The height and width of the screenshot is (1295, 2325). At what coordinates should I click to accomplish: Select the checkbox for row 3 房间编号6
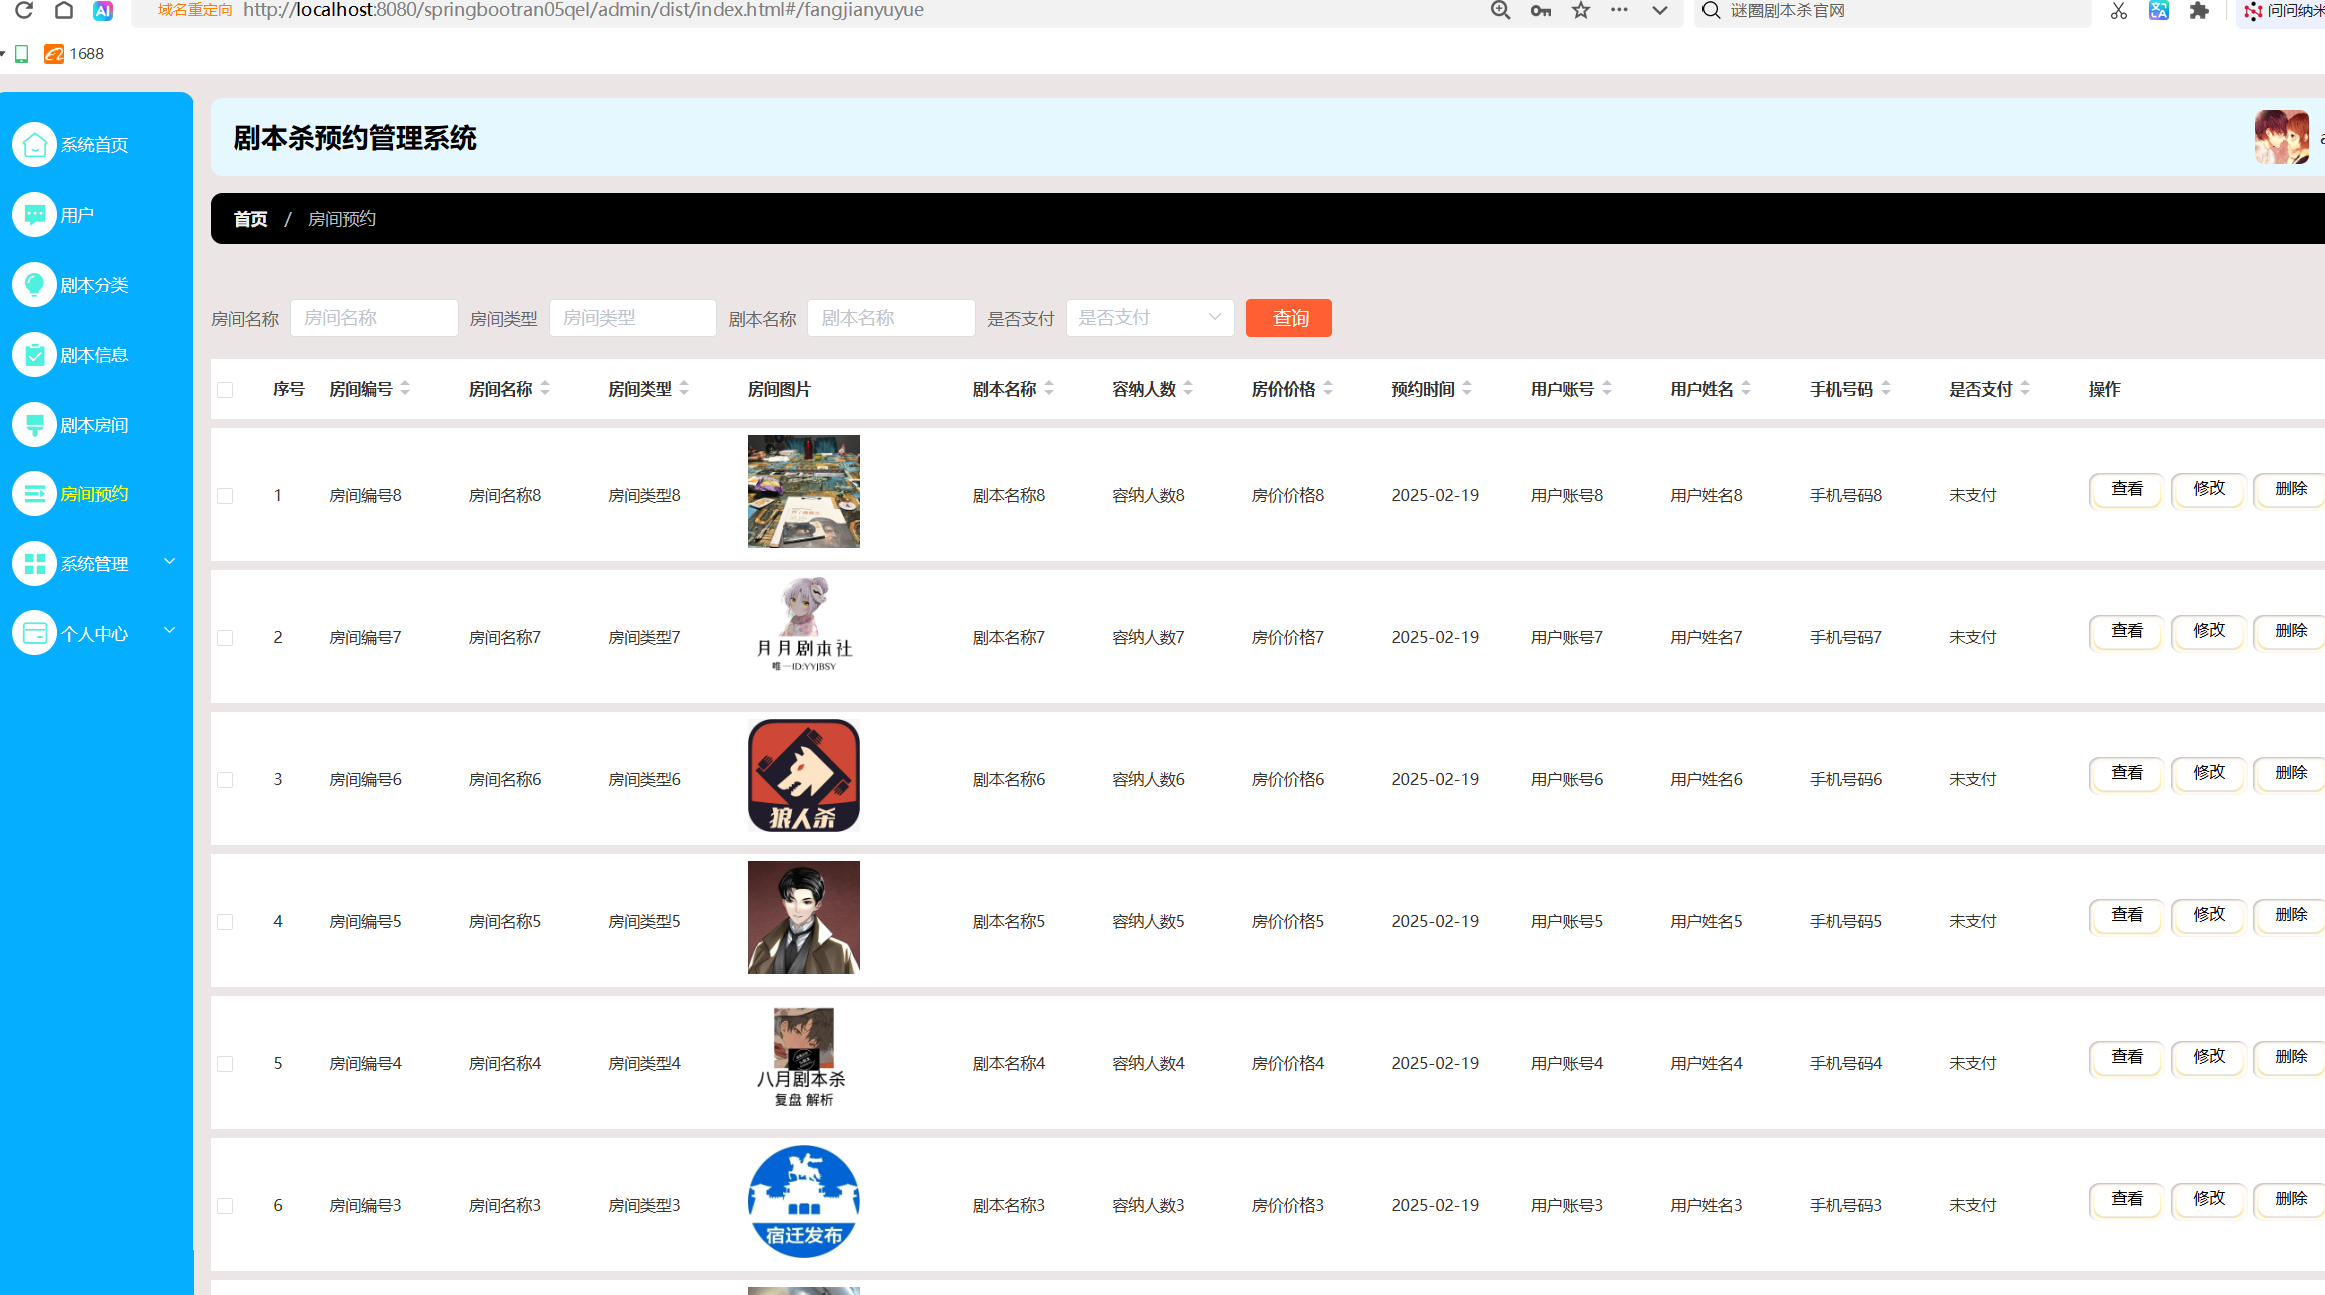[x=225, y=780]
